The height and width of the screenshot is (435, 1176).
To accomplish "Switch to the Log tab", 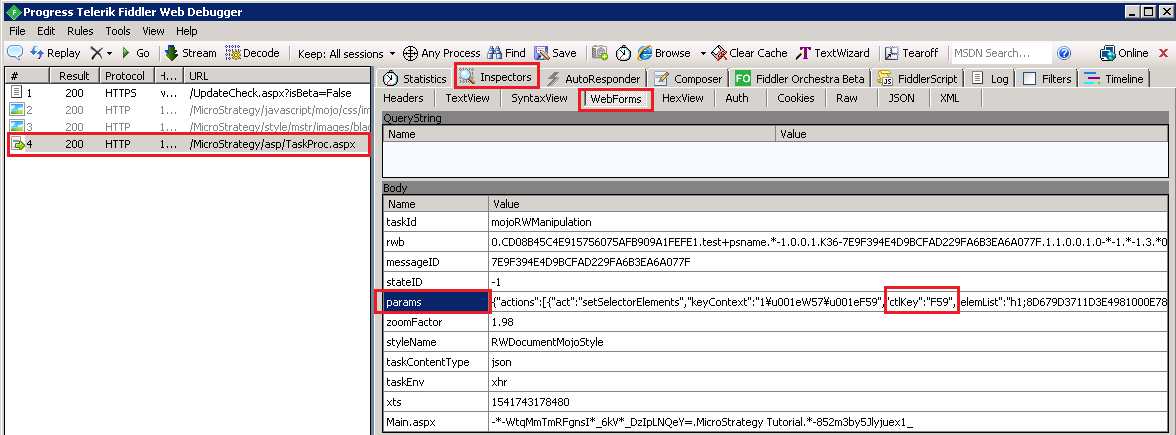I will (x=990, y=79).
